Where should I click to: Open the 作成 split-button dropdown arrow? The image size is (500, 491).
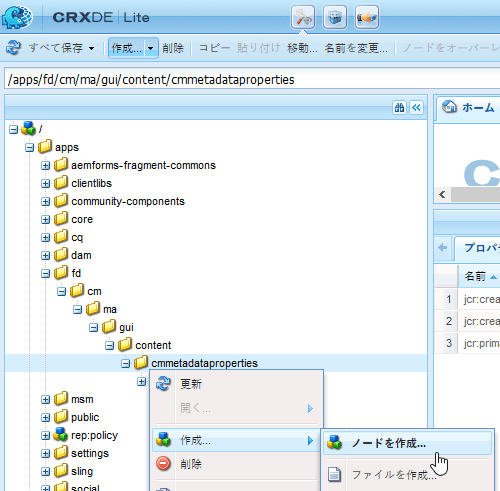point(151,48)
